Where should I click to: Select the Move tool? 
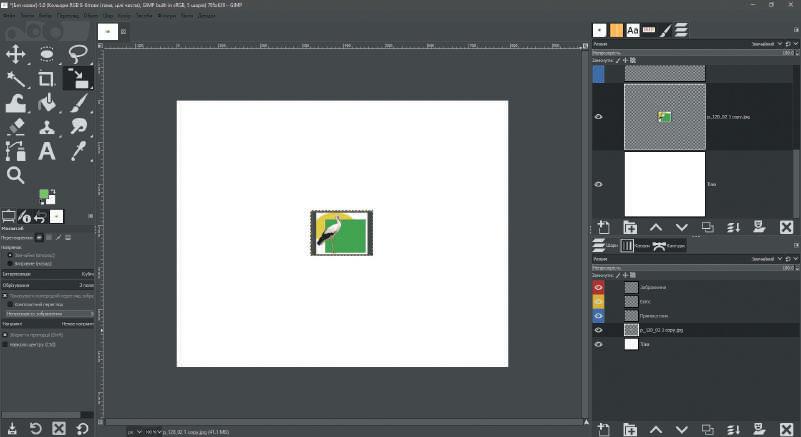pyautogui.click(x=16, y=54)
